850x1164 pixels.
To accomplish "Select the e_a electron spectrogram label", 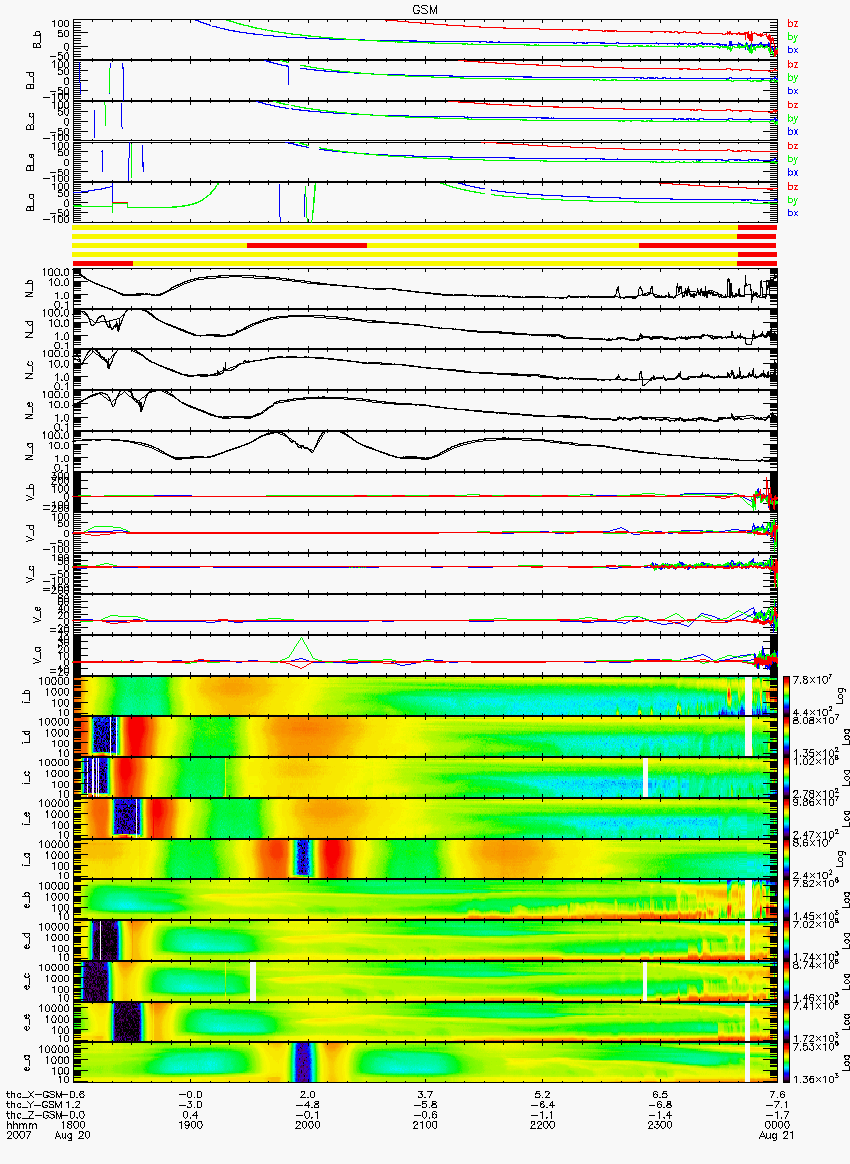I will pos(27,1061).
